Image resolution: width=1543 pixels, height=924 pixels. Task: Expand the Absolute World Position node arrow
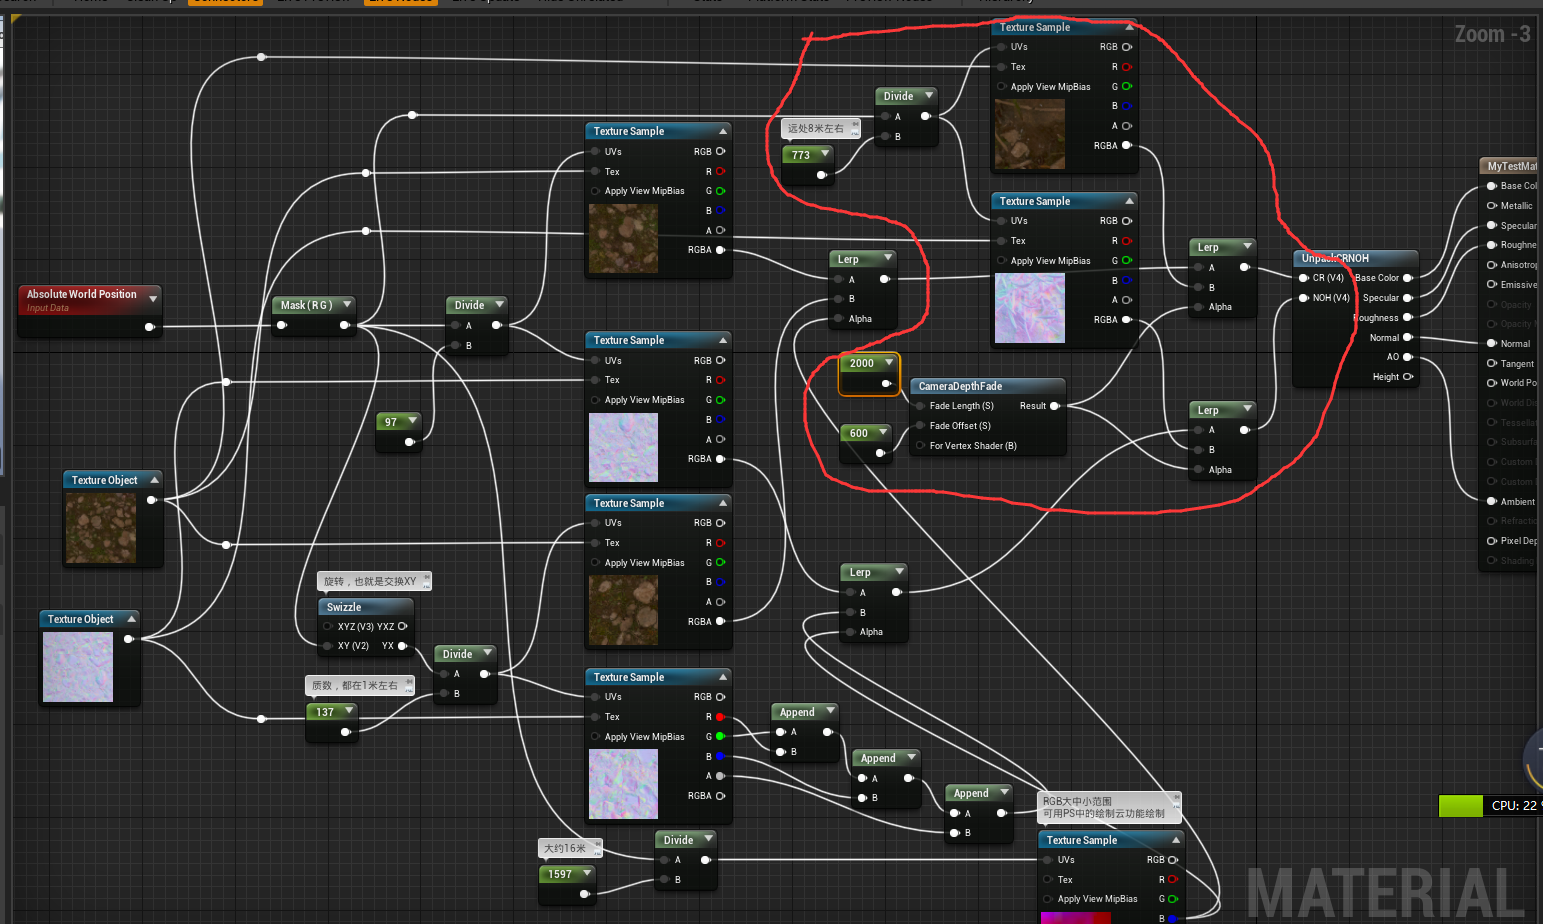153,298
